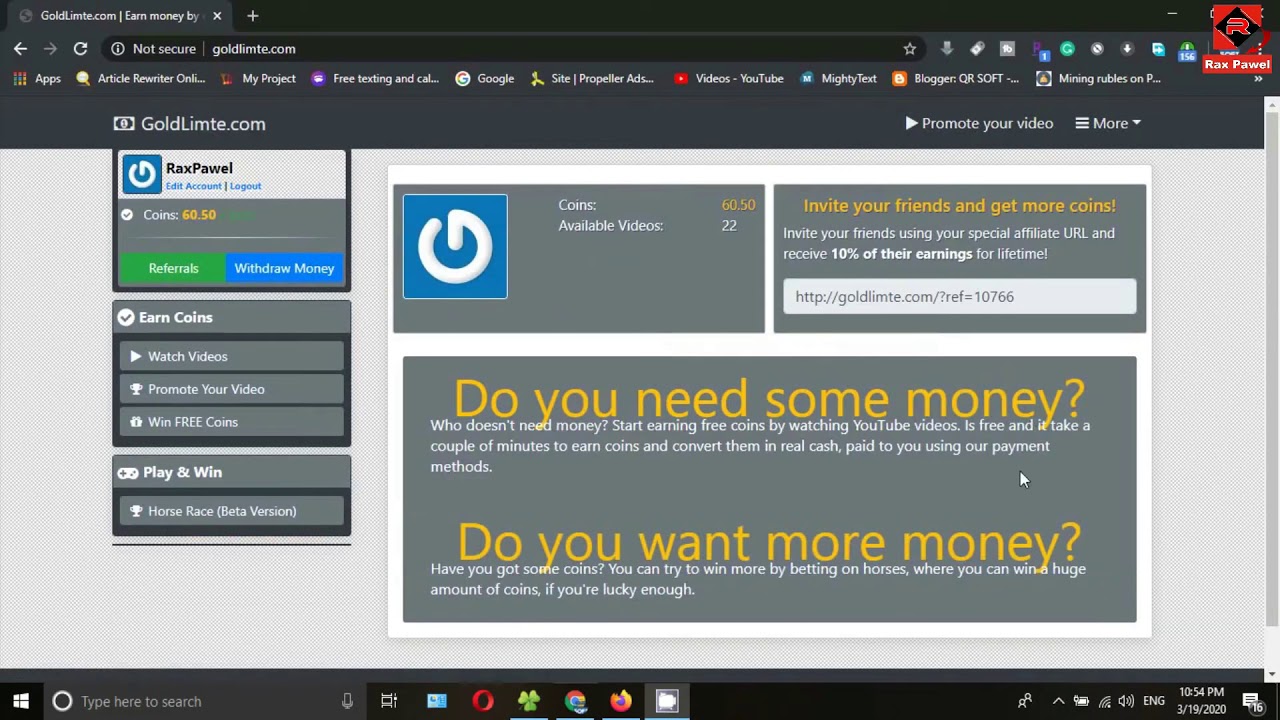Open the Google bookmark
This screenshot has height=720, width=1280.
[x=485, y=78]
